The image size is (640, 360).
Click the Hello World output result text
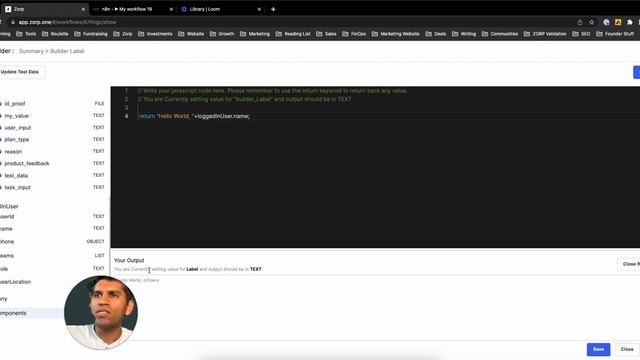tap(138, 280)
